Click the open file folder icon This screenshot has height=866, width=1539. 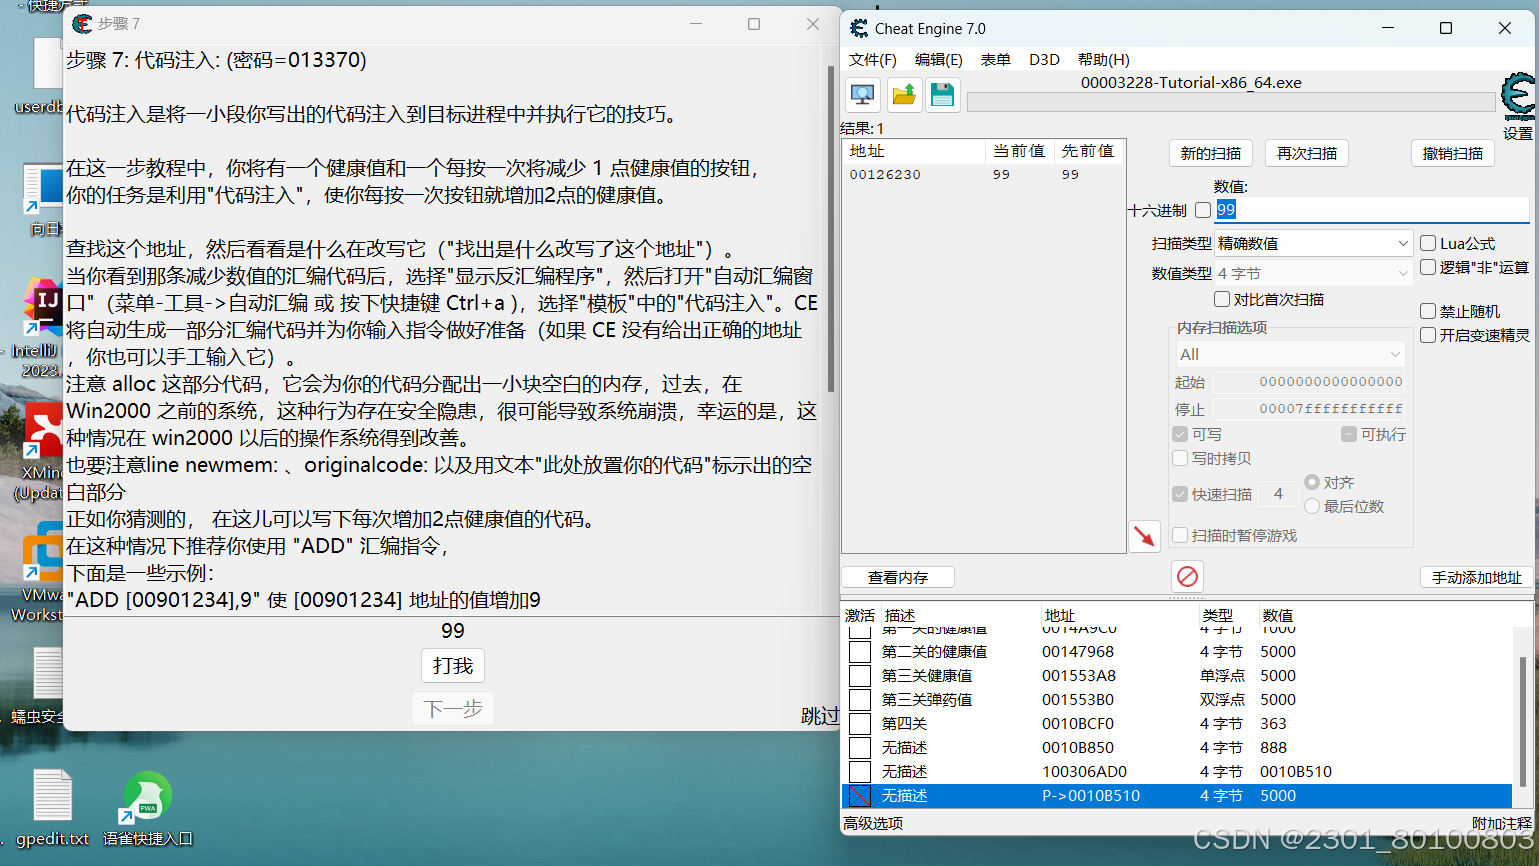click(x=903, y=95)
